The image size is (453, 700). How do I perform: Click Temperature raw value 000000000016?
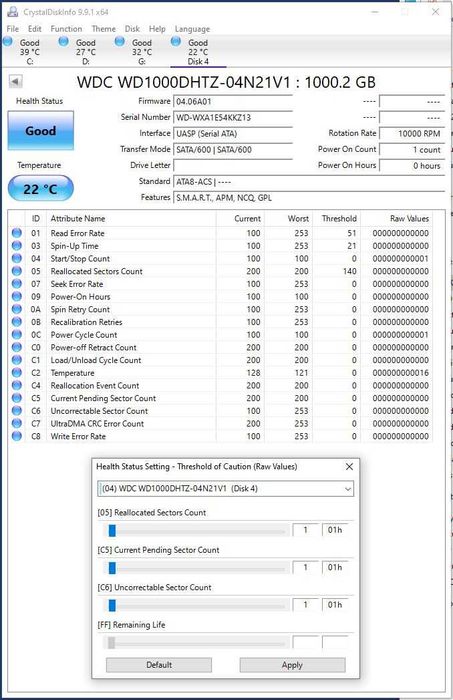coord(400,373)
